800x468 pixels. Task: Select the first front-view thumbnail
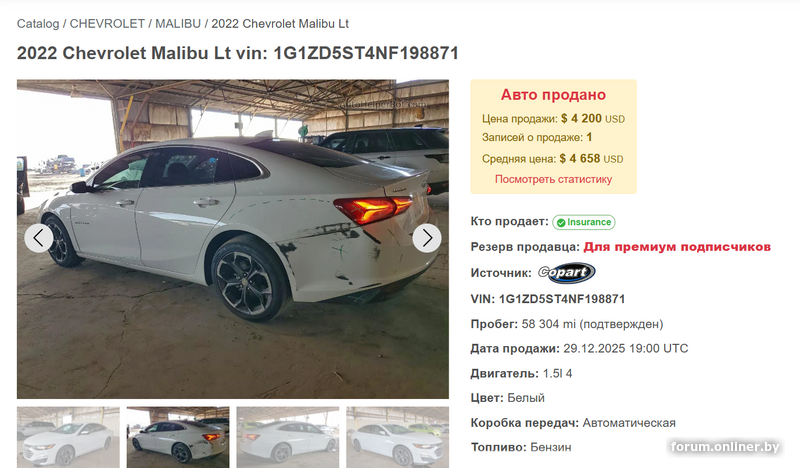68,437
